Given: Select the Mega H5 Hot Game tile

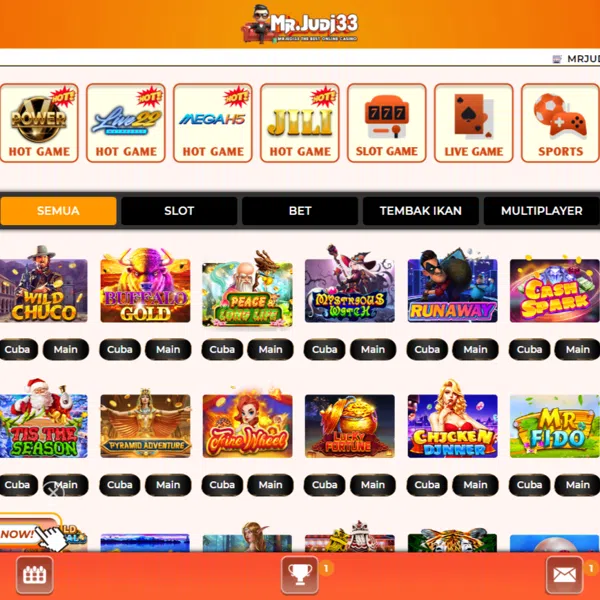Looking at the screenshot, I should point(213,123).
